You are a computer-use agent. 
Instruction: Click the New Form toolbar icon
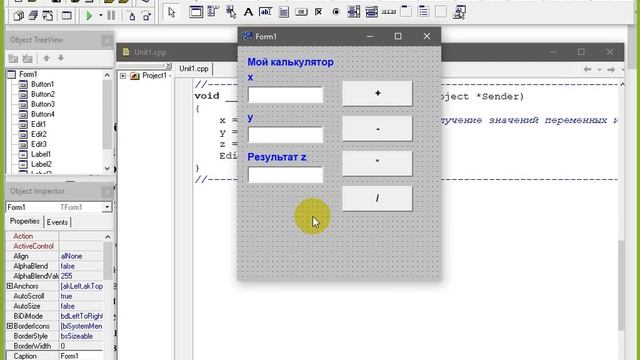(x=67, y=16)
